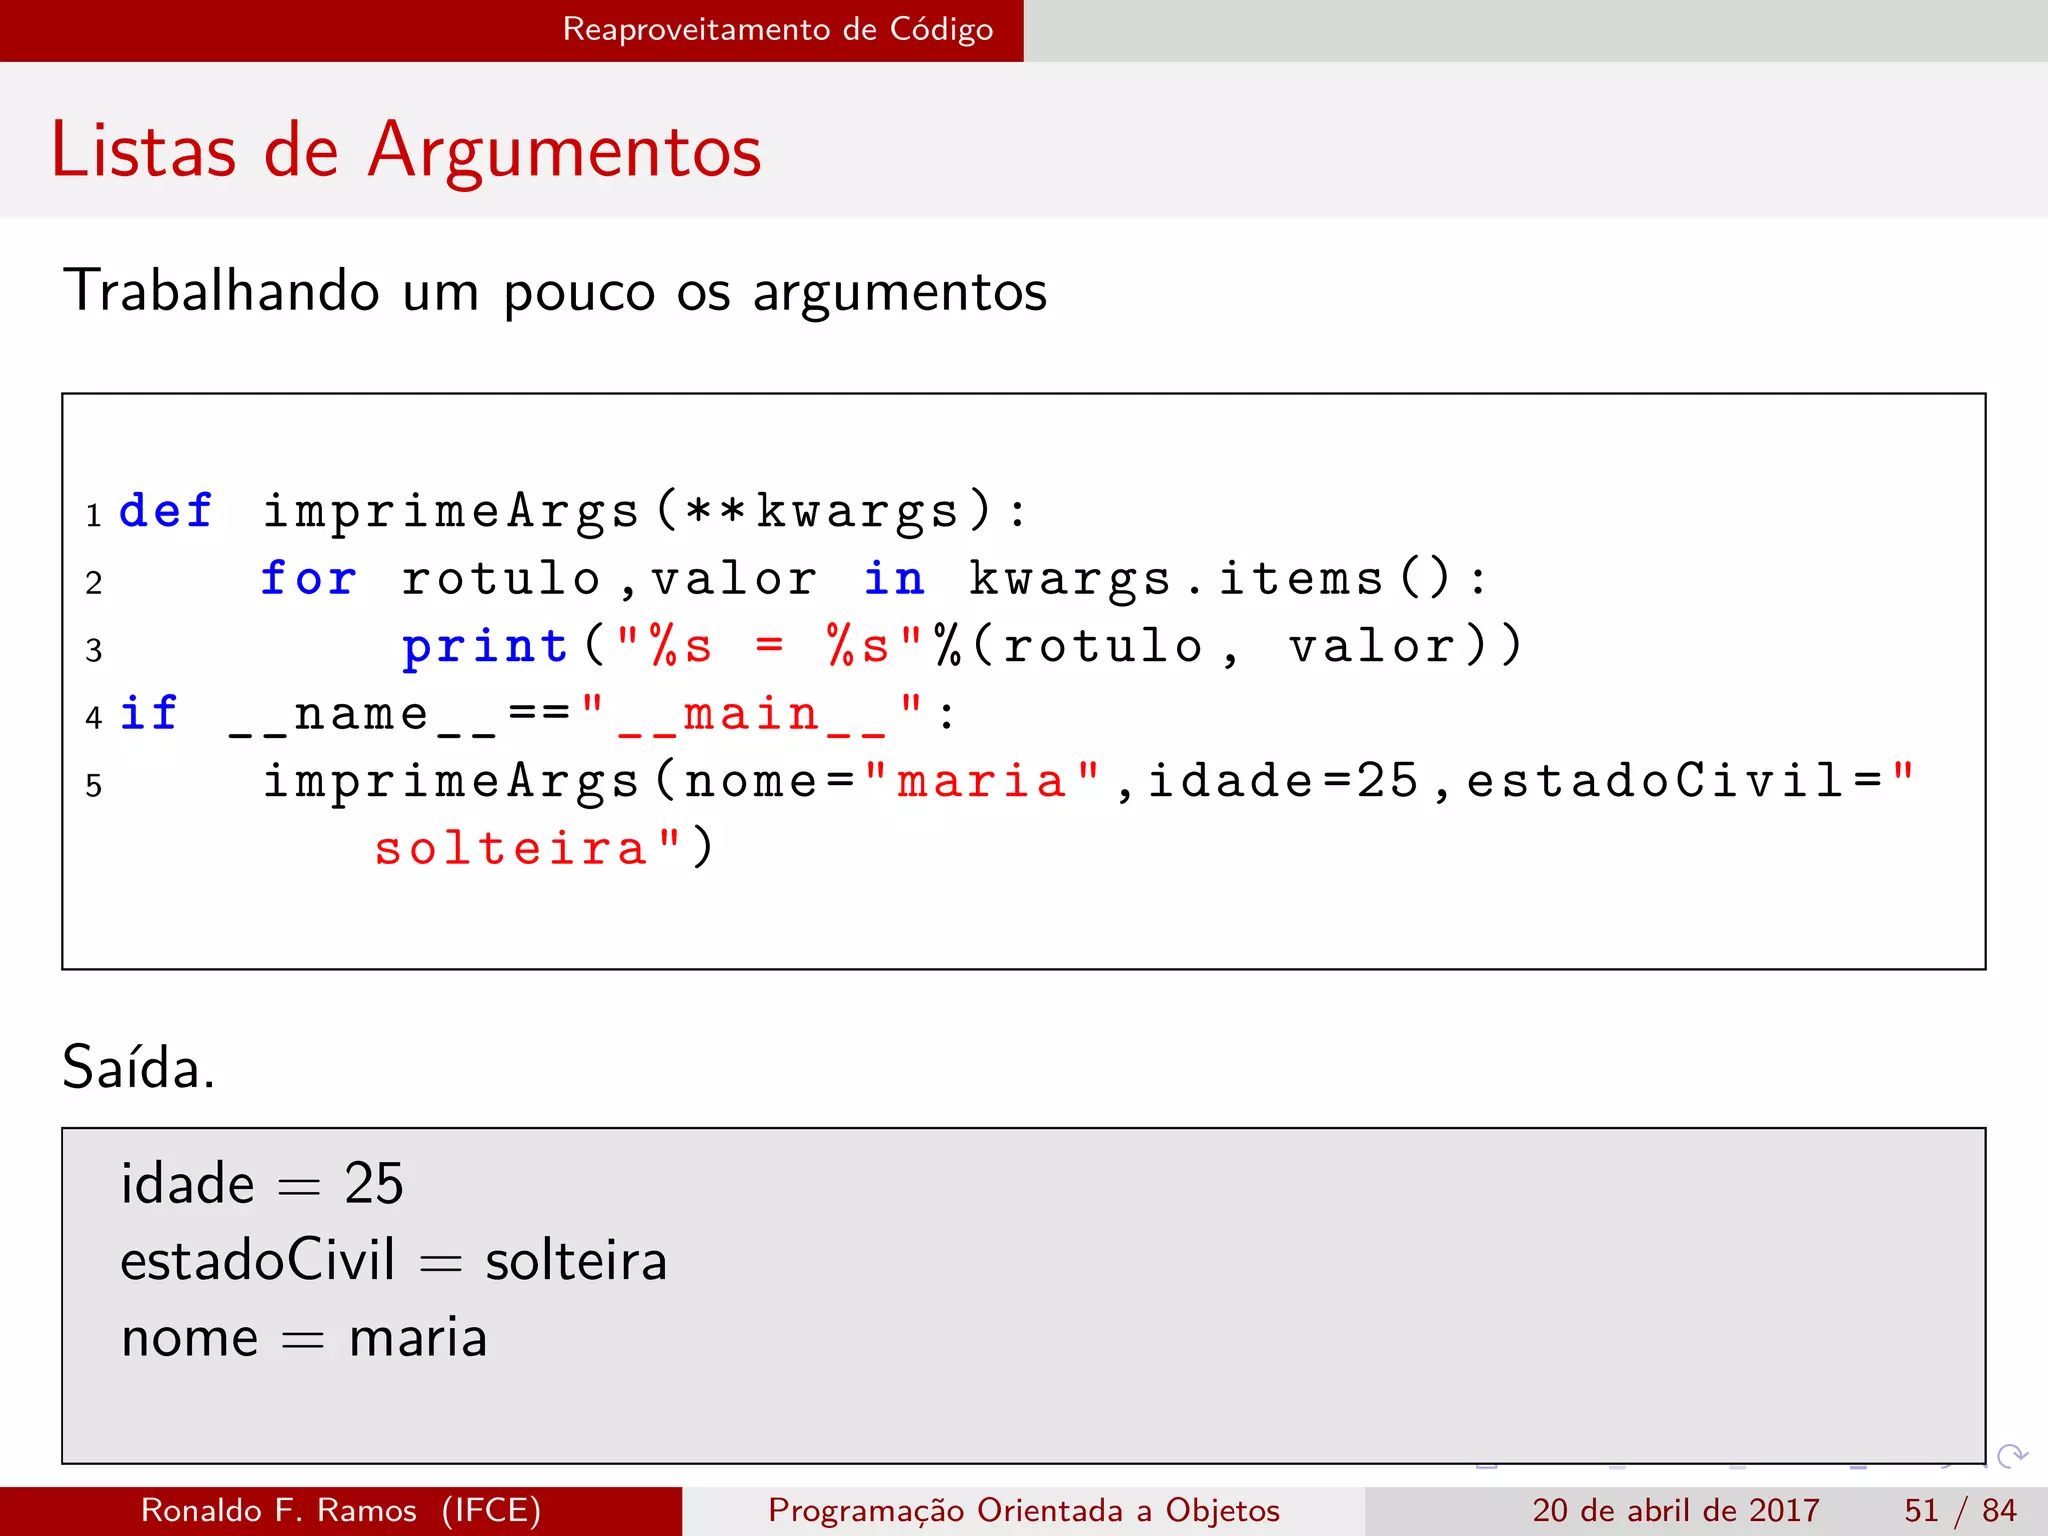This screenshot has height=1536, width=2048.
Task: Click 'imprimeArgs(**kwargs):' on code line 1
Action: [x=645, y=513]
